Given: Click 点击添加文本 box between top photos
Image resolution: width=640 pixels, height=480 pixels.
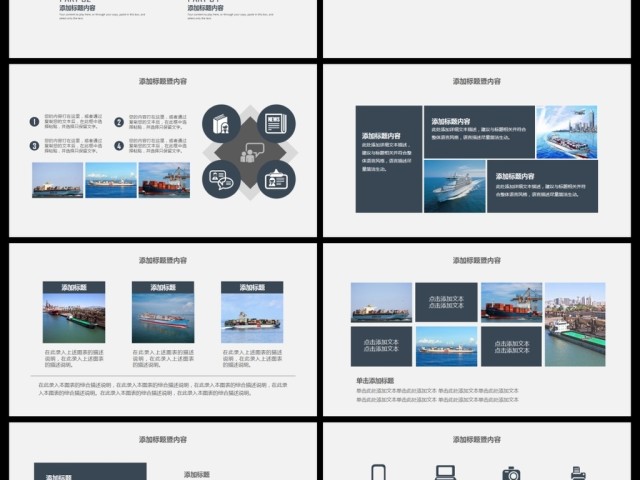Looking at the screenshot, I should coord(446,302).
